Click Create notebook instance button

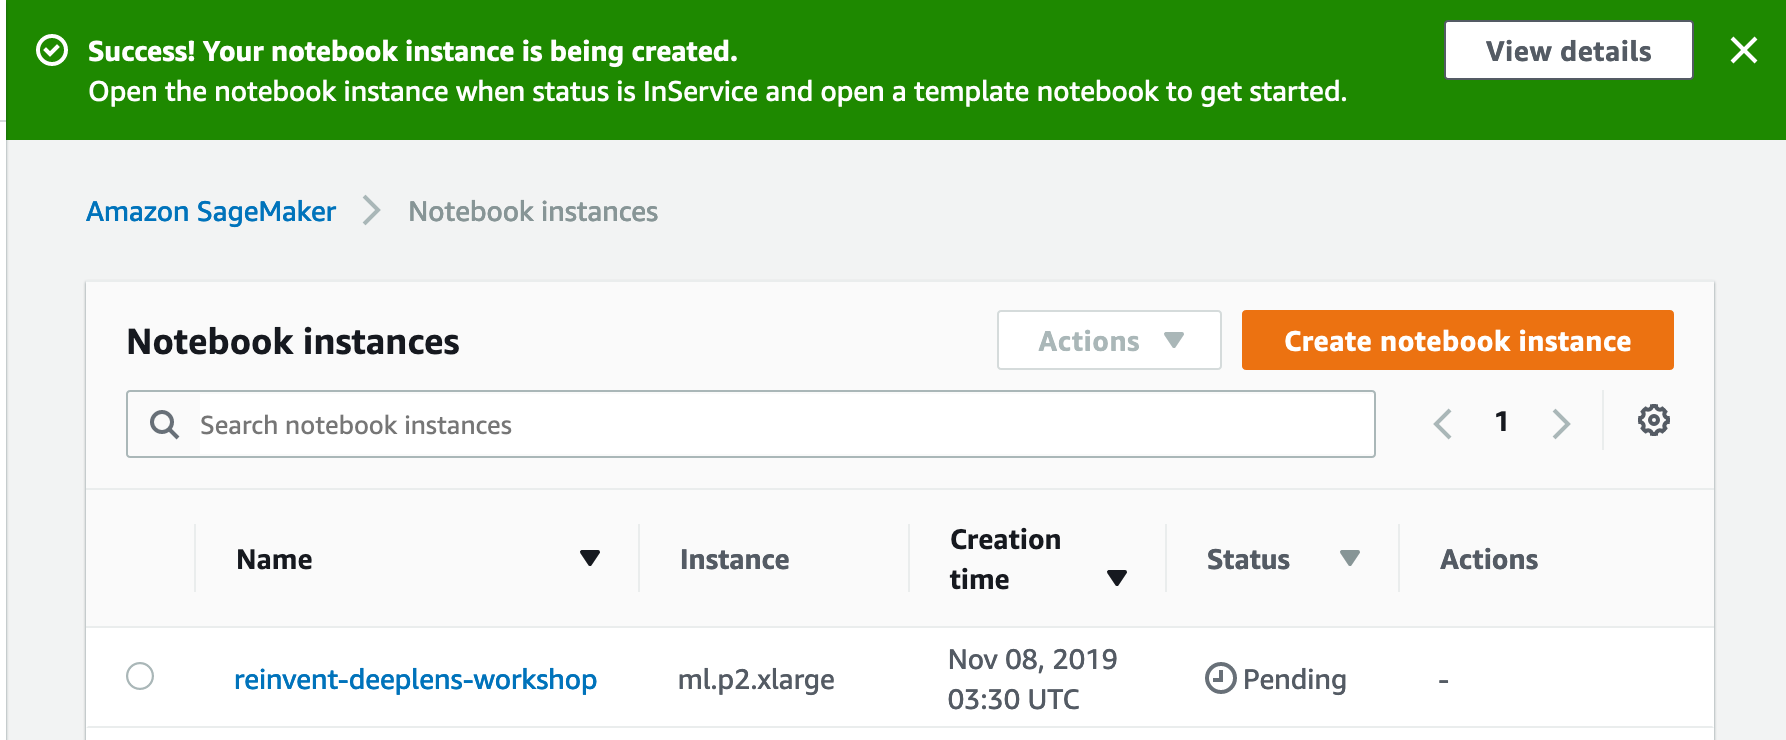click(x=1457, y=340)
